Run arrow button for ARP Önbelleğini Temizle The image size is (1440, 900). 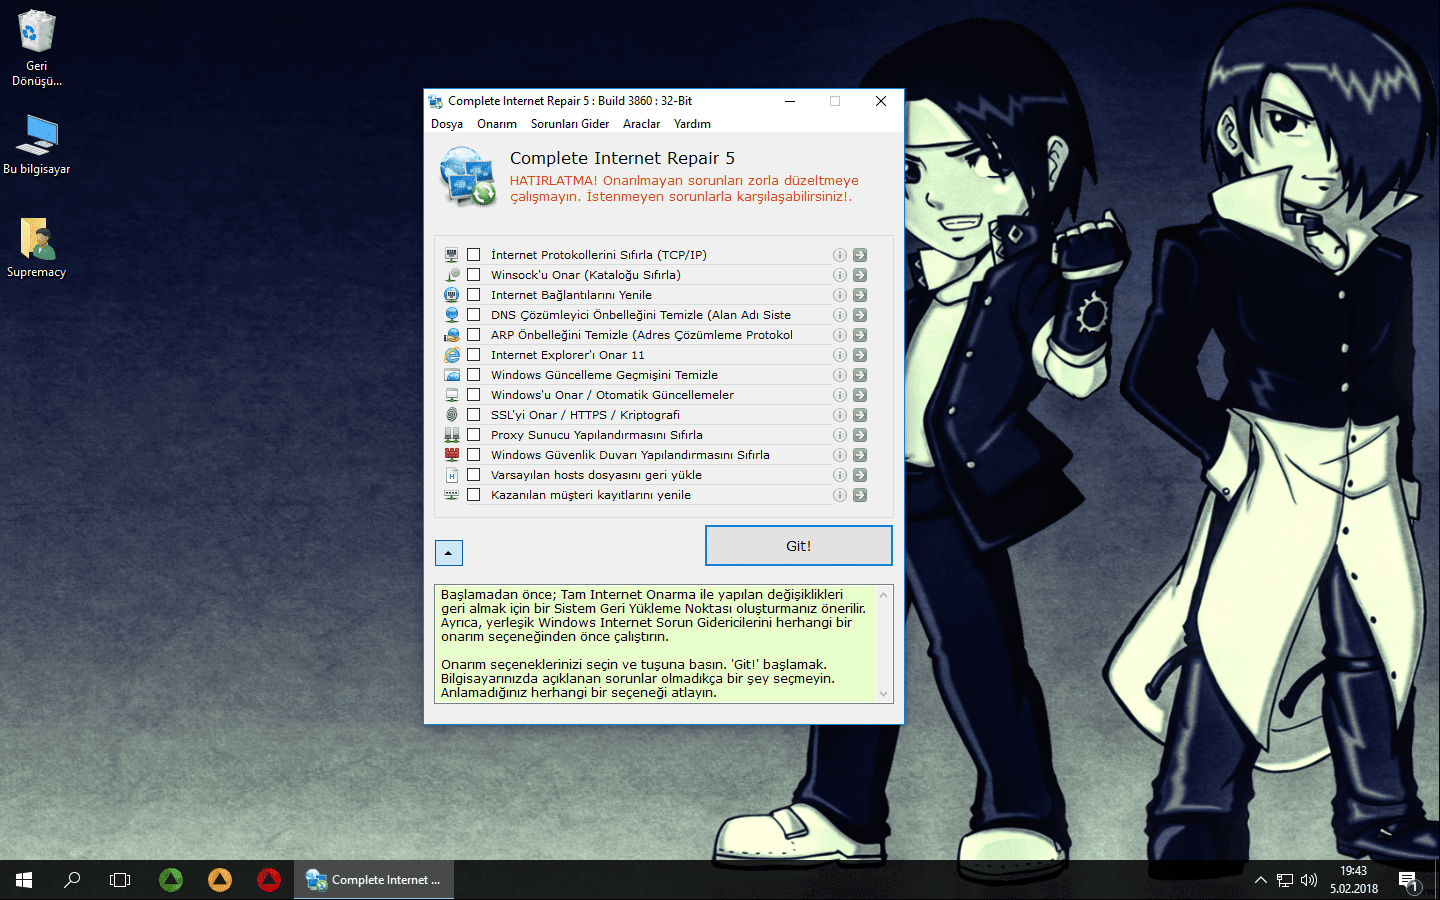pyautogui.click(x=860, y=335)
